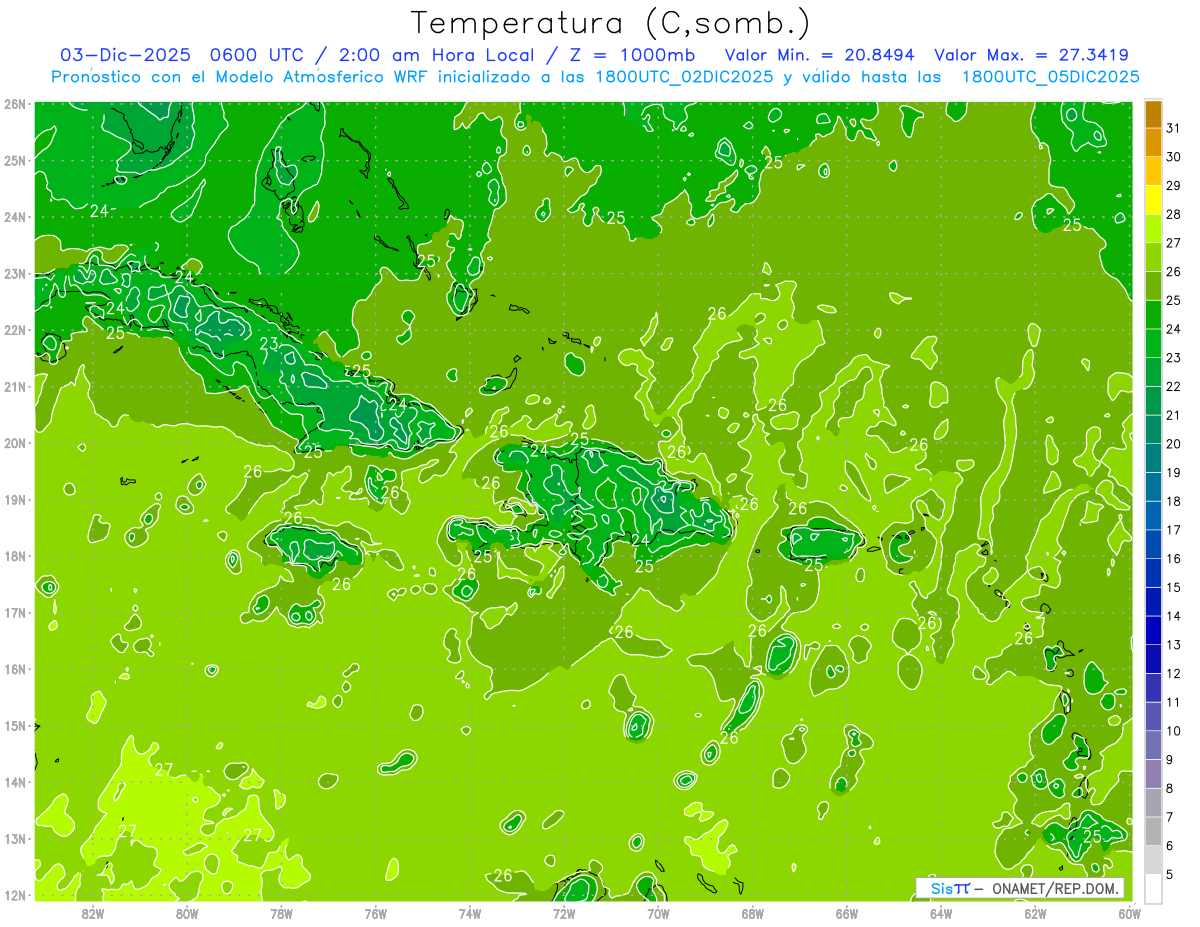Click the 60W longitude label
Viewport: 1200px width, 927px height.
(x=1129, y=913)
